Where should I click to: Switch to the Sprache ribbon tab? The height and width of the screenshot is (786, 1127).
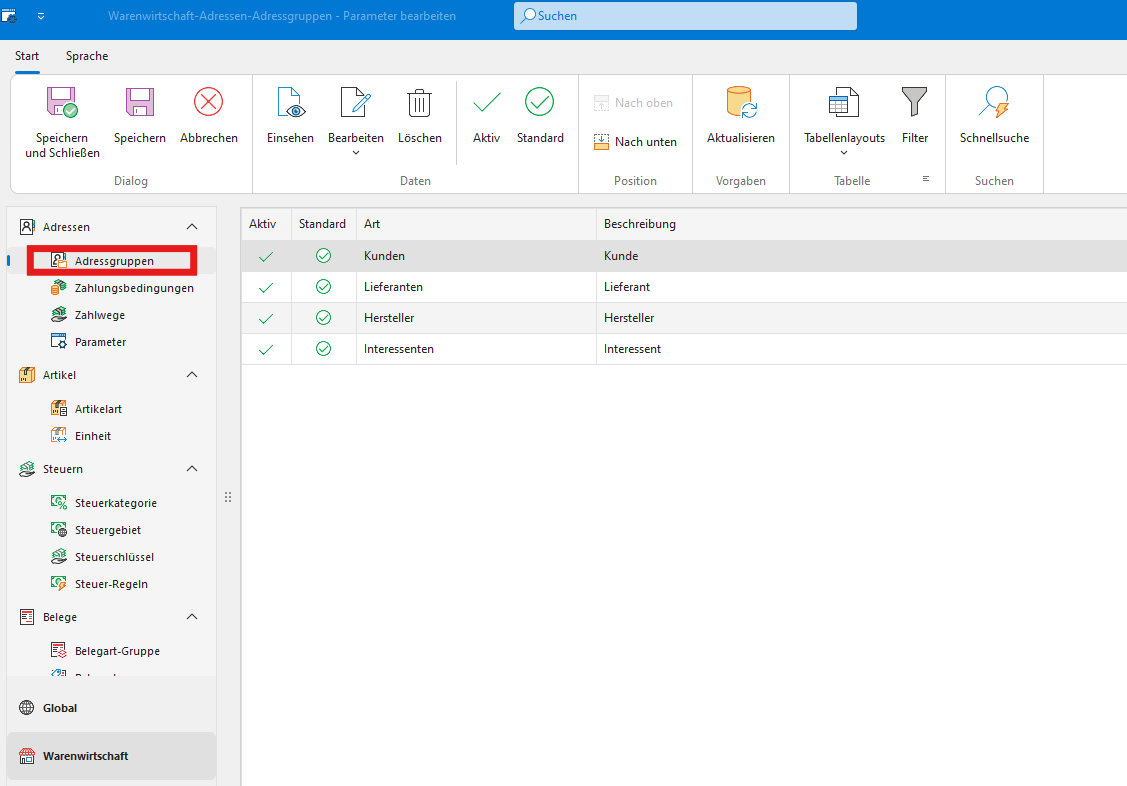[x=87, y=56]
